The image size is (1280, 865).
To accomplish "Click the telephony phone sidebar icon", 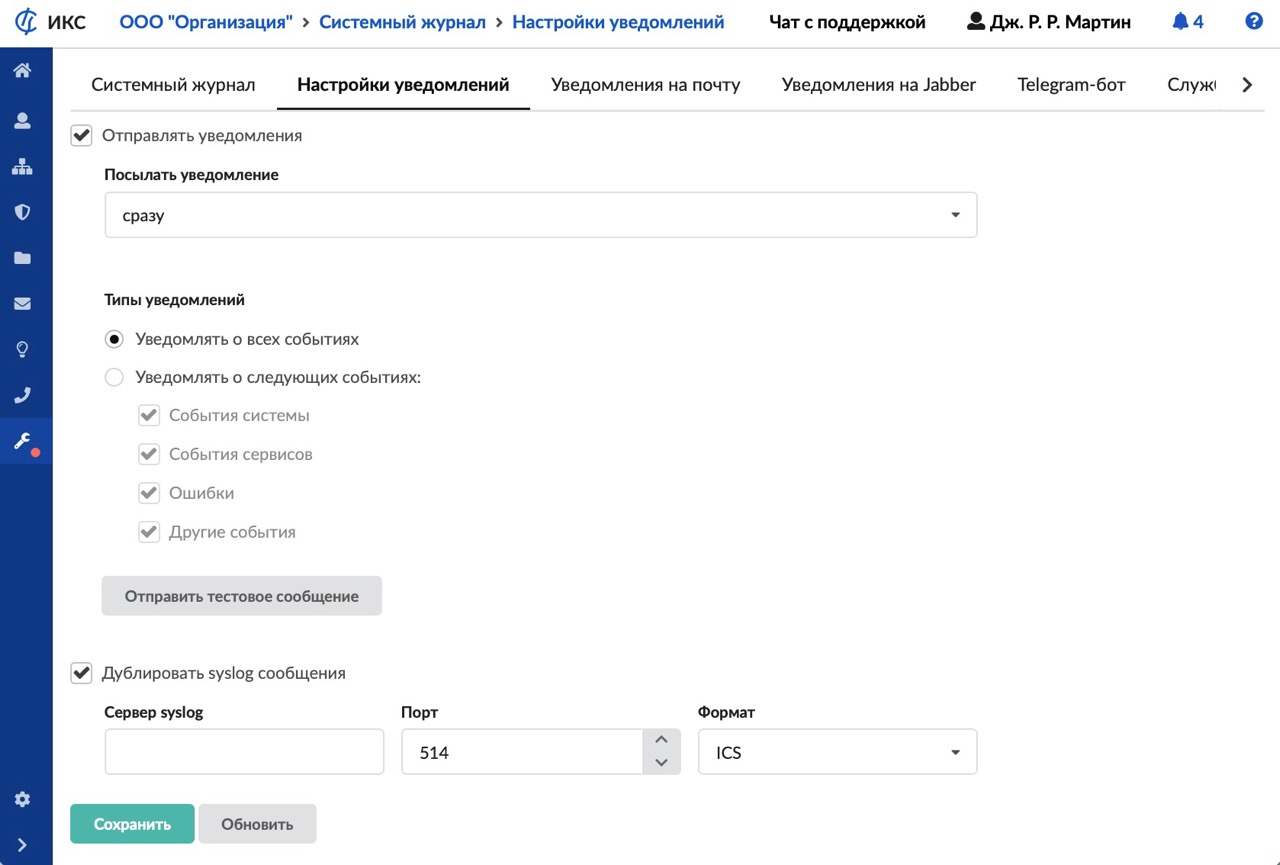I will pos(22,395).
